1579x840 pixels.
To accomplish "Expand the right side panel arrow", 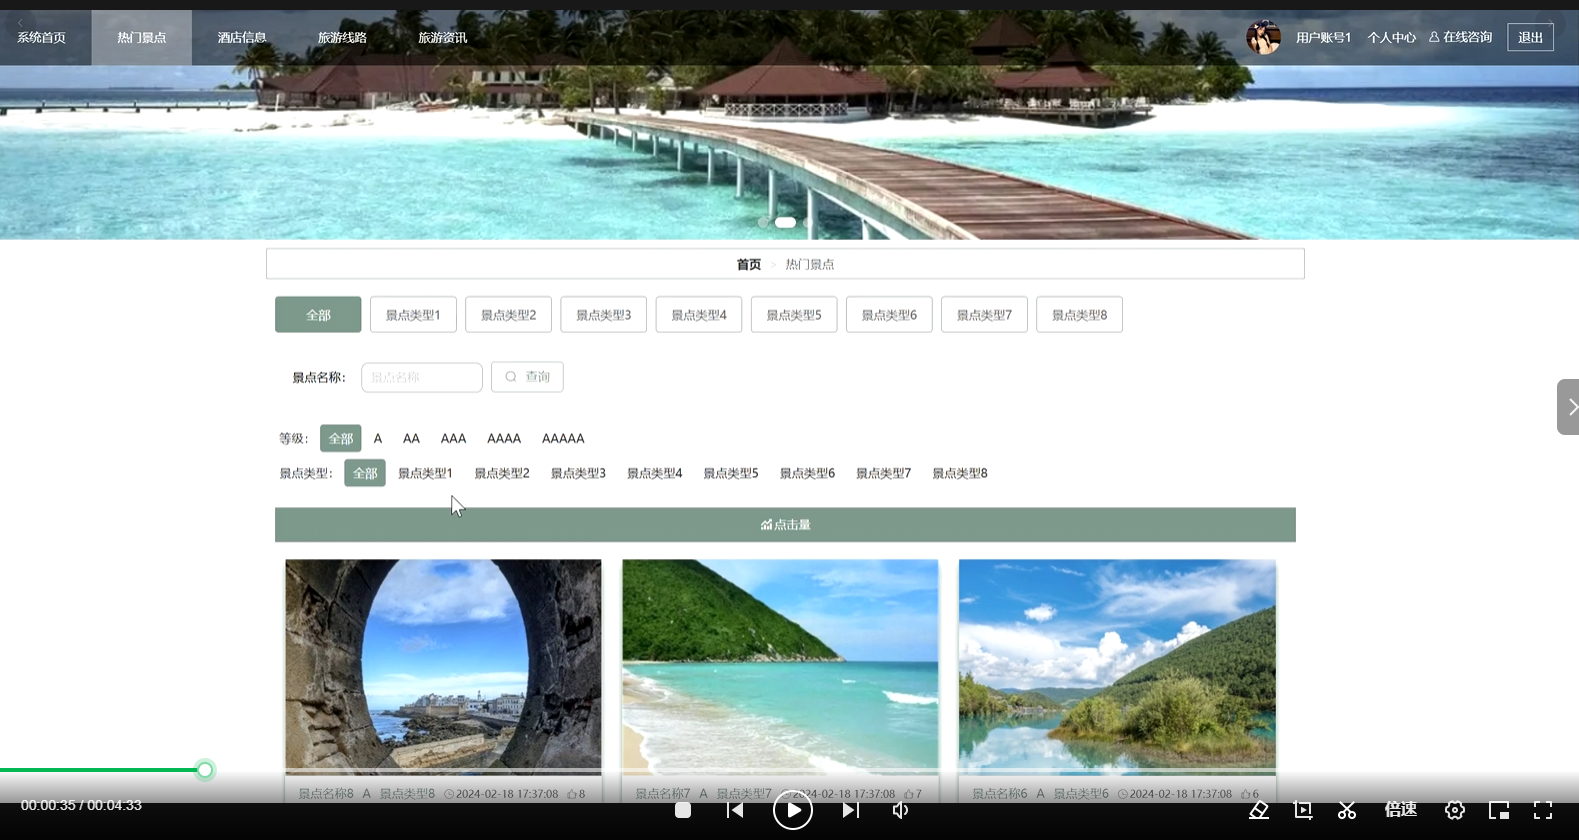I will click(x=1569, y=407).
